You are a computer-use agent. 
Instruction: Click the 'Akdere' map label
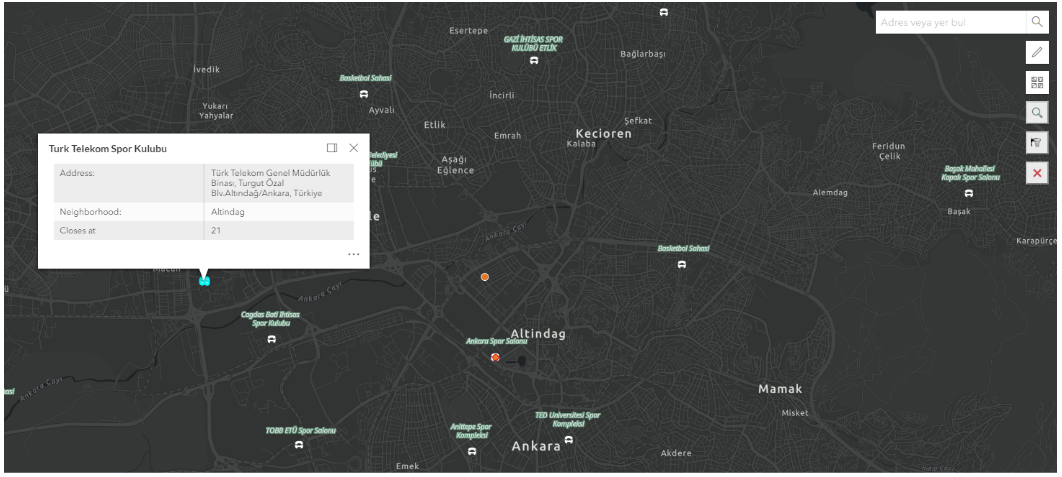coord(676,453)
